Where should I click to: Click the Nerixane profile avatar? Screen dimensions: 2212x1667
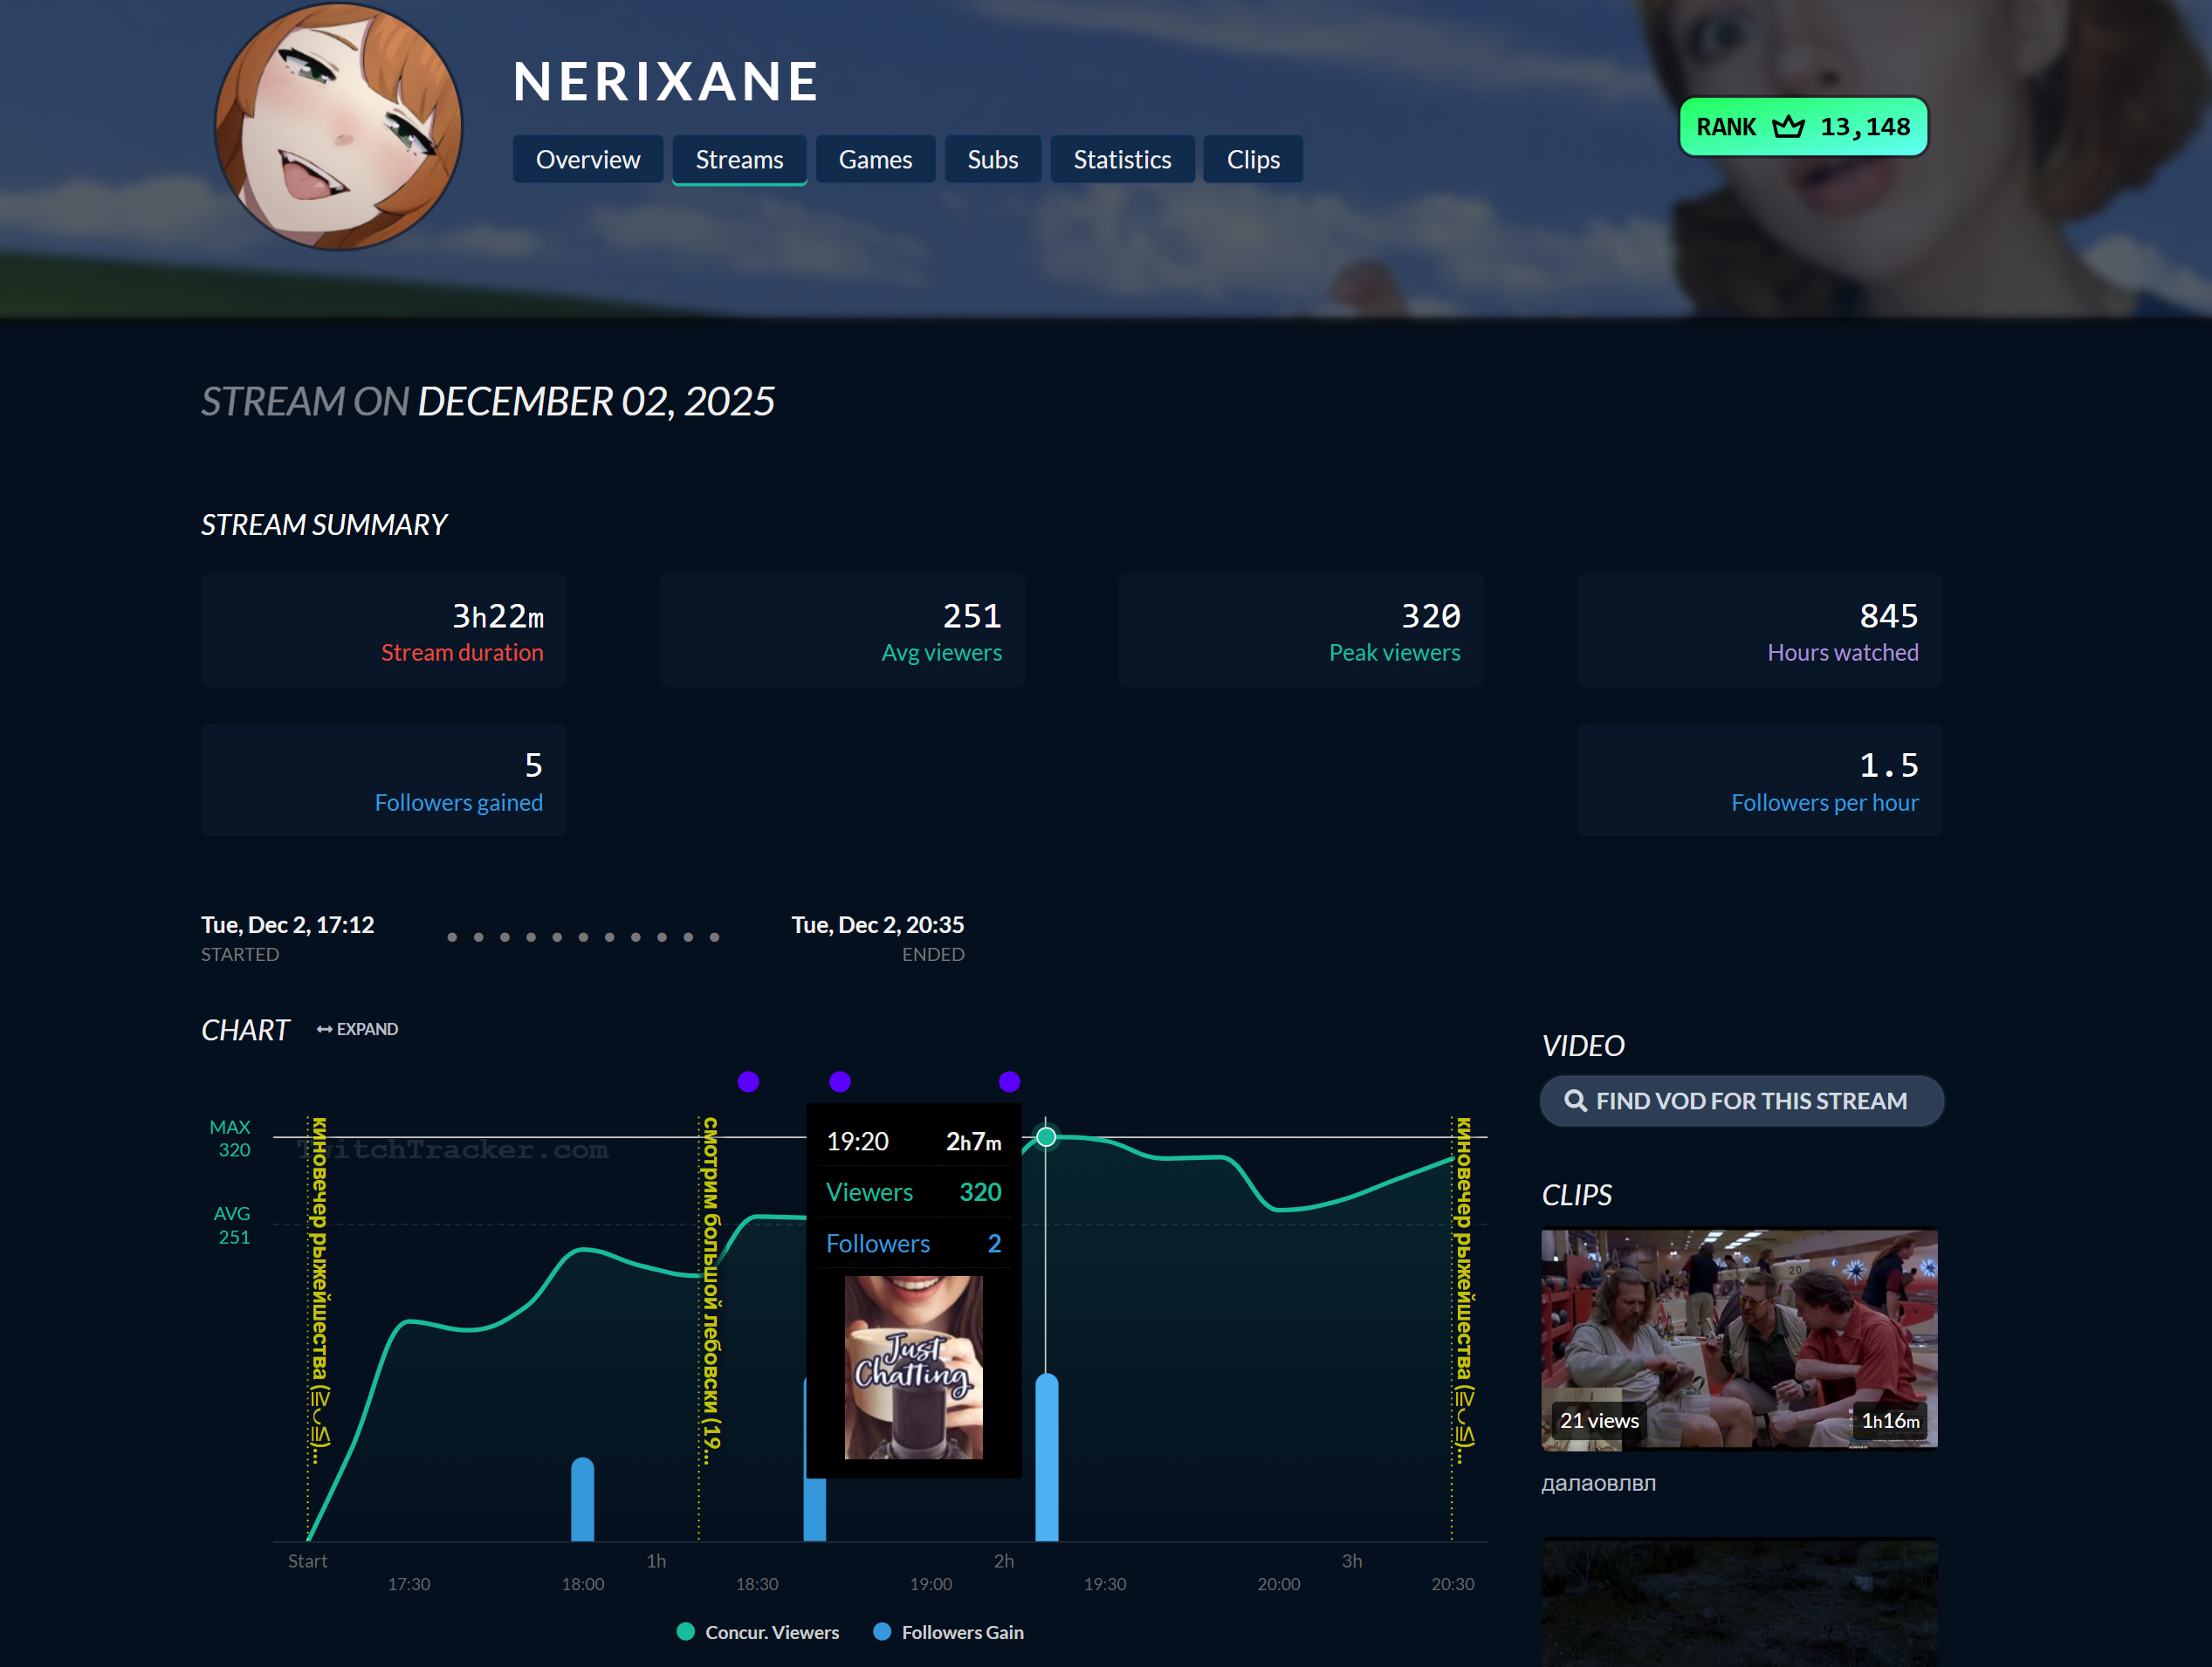[x=338, y=127]
